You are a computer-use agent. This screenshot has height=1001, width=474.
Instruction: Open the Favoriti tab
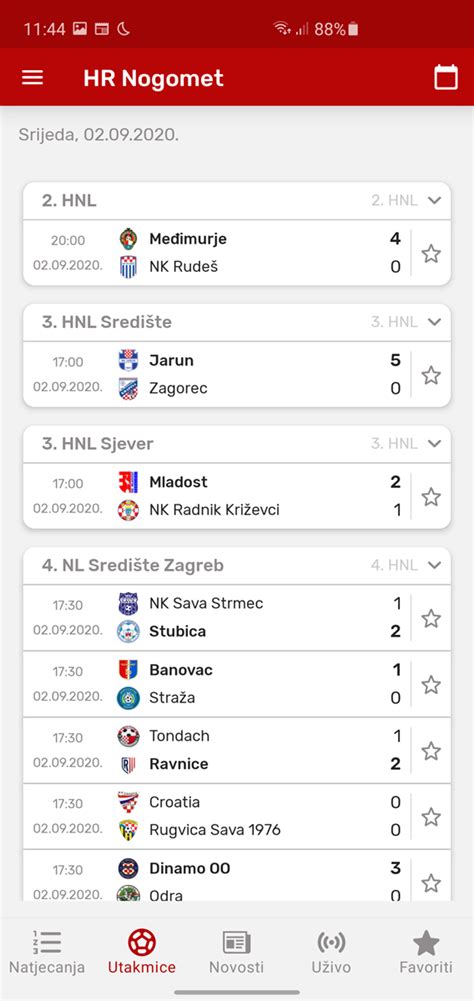[x=426, y=952]
